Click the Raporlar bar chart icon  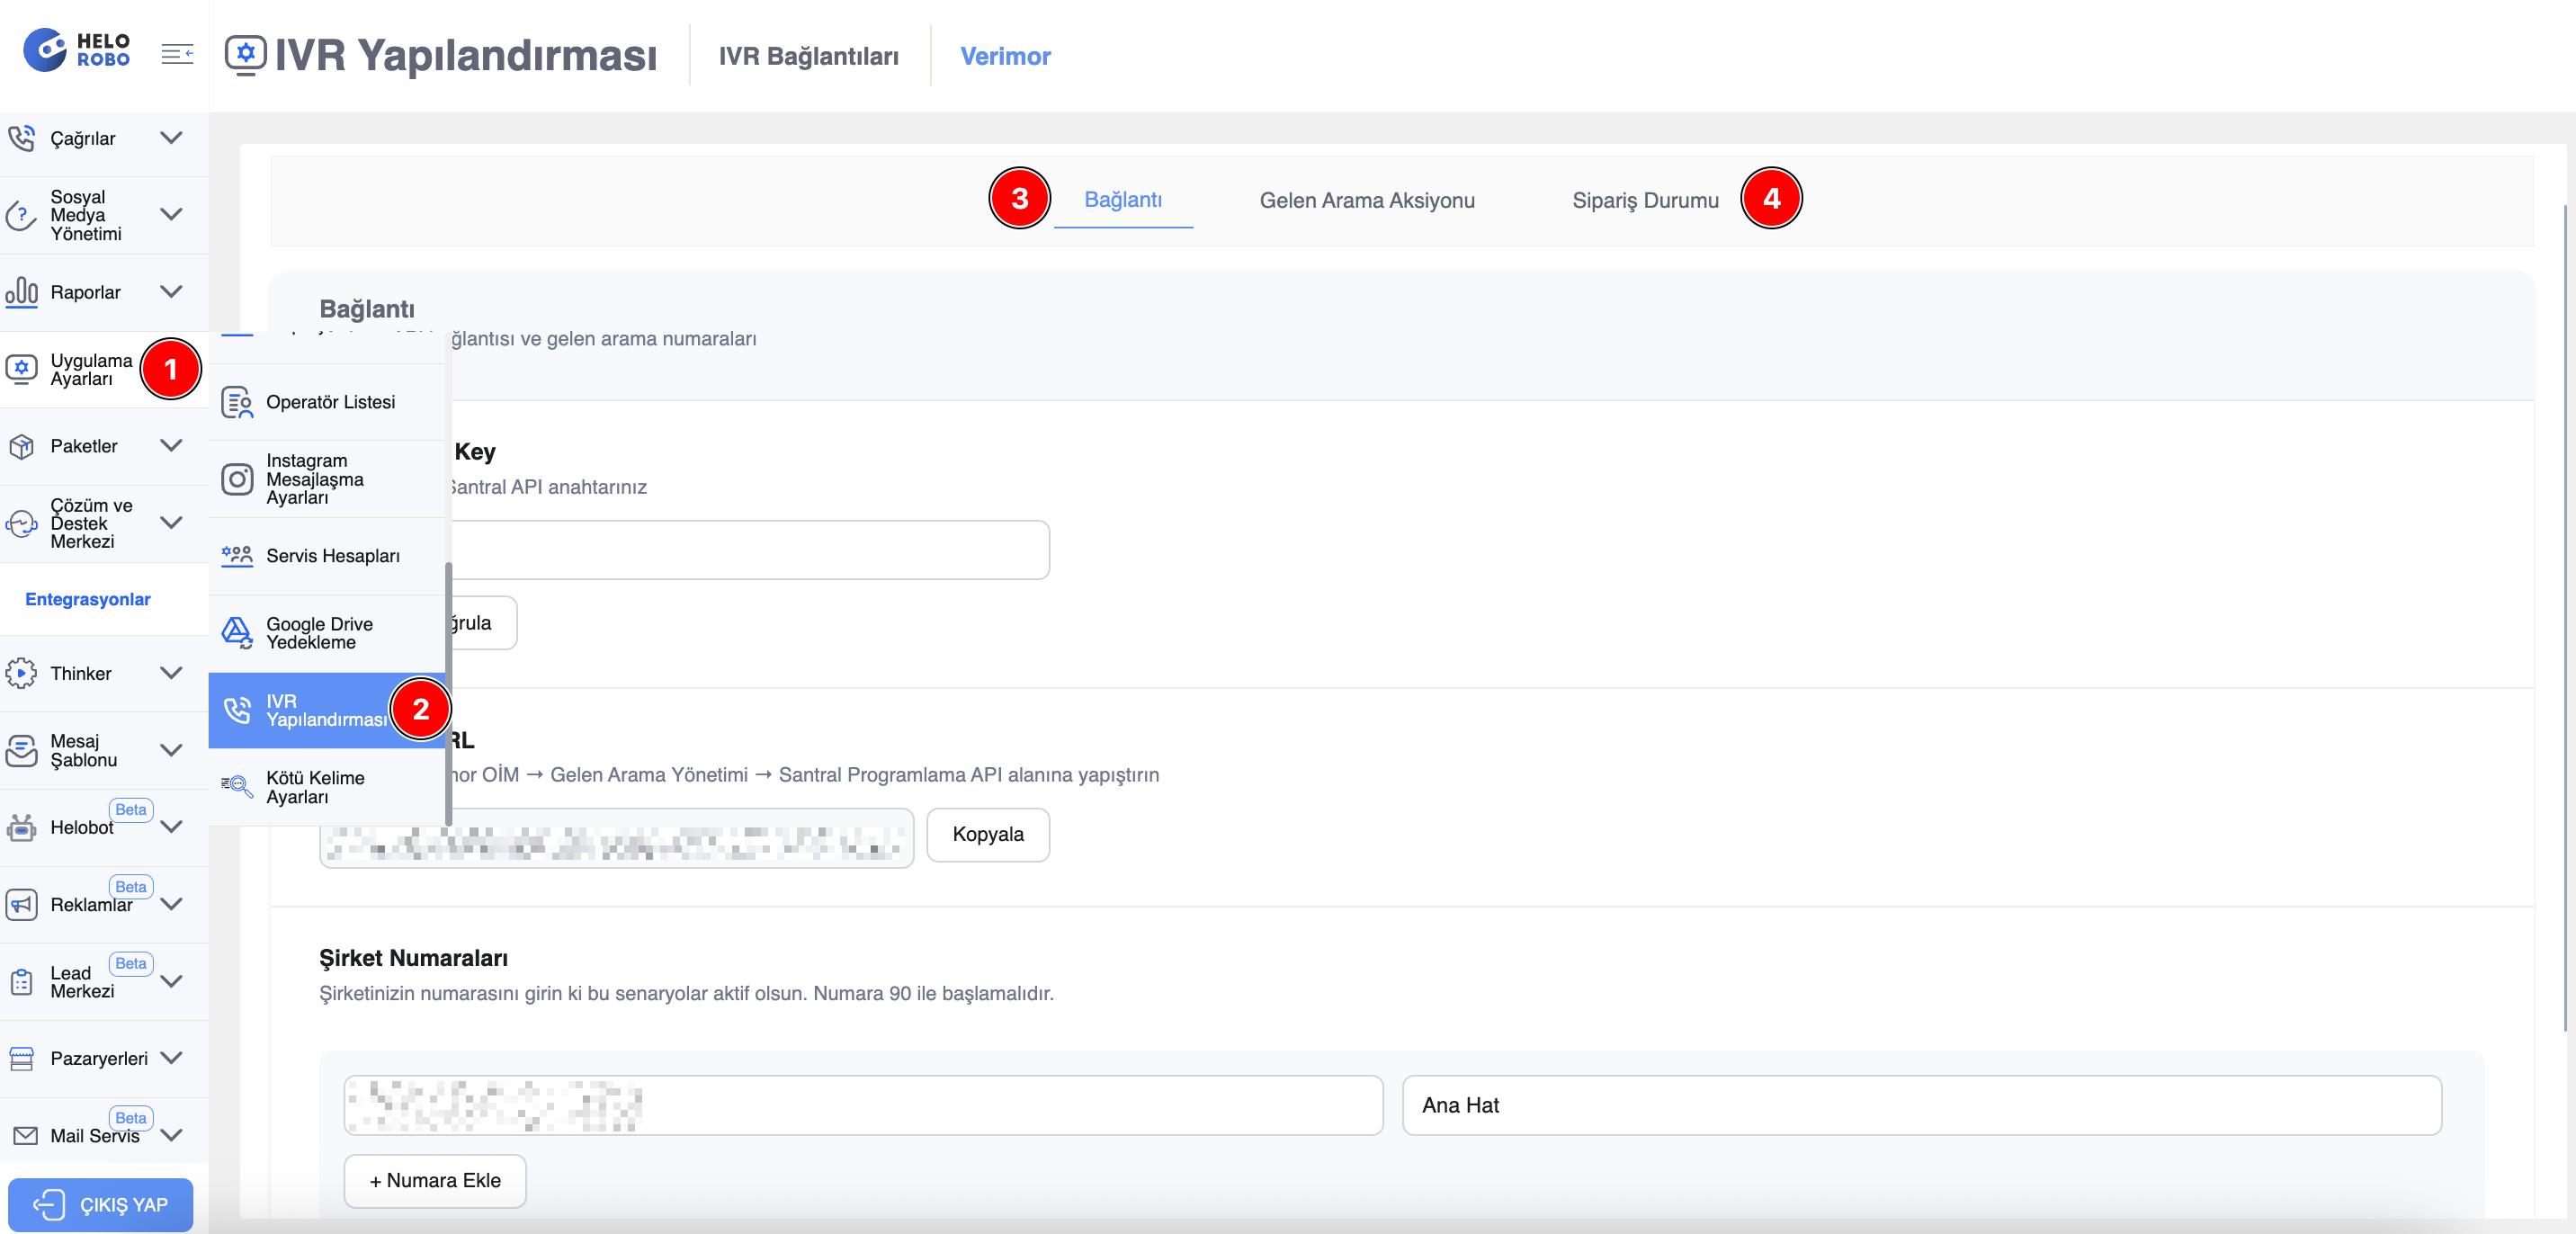pyautogui.click(x=21, y=292)
